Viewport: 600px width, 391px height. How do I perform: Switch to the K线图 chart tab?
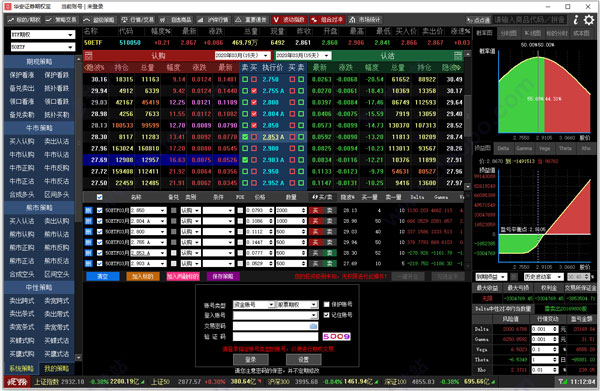[x=533, y=33]
